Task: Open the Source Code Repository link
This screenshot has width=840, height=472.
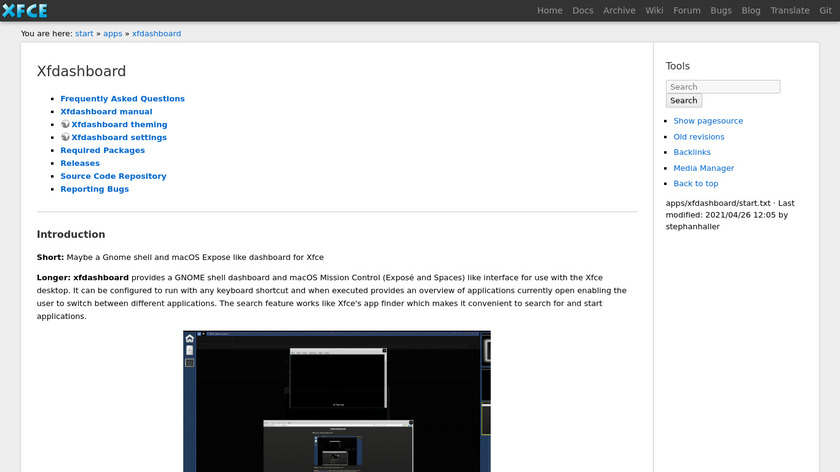Action: [x=113, y=176]
